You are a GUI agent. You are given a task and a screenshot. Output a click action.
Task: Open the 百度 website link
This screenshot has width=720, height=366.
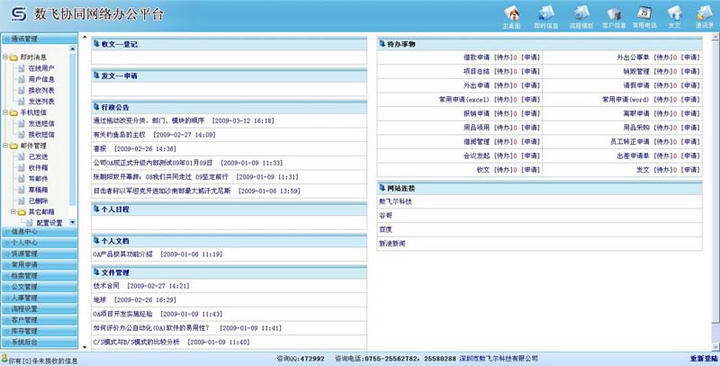(x=385, y=230)
